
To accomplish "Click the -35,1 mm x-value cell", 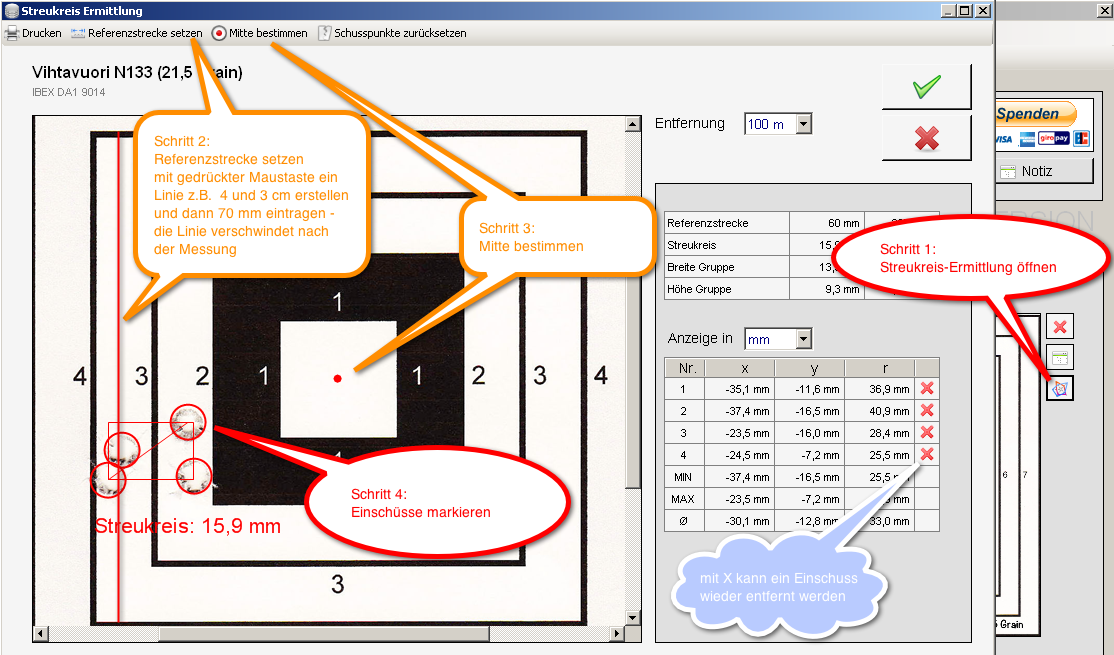I will 740,389.
